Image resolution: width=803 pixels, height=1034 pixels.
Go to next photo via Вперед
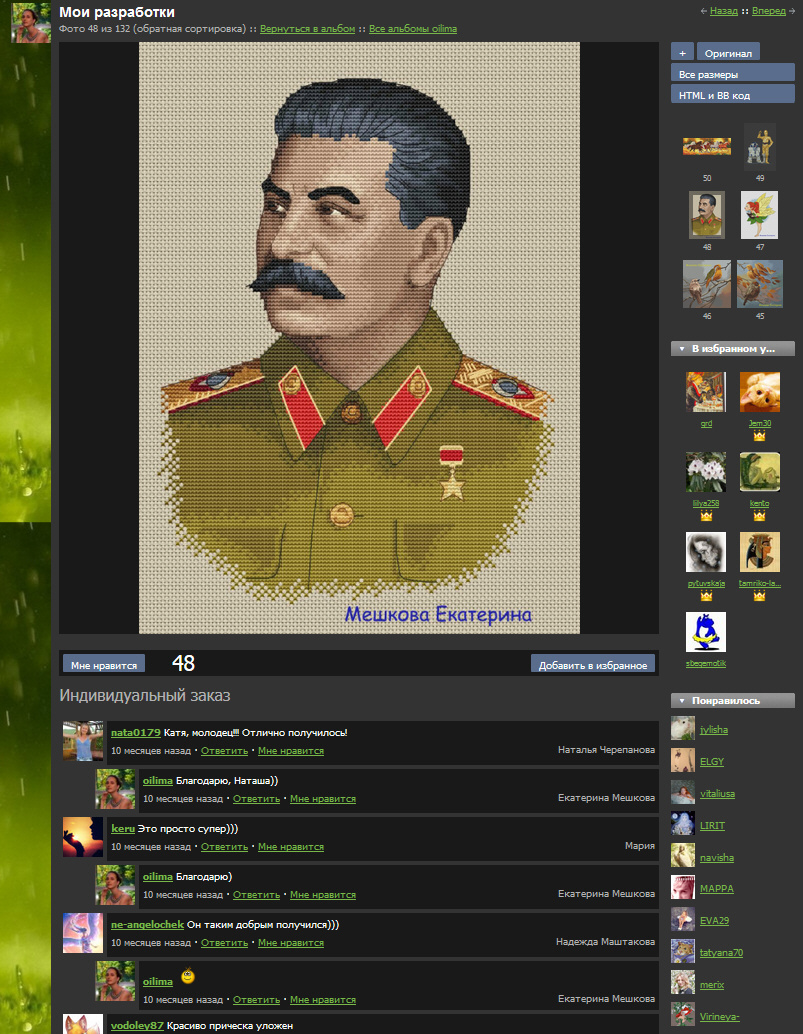coord(769,11)
